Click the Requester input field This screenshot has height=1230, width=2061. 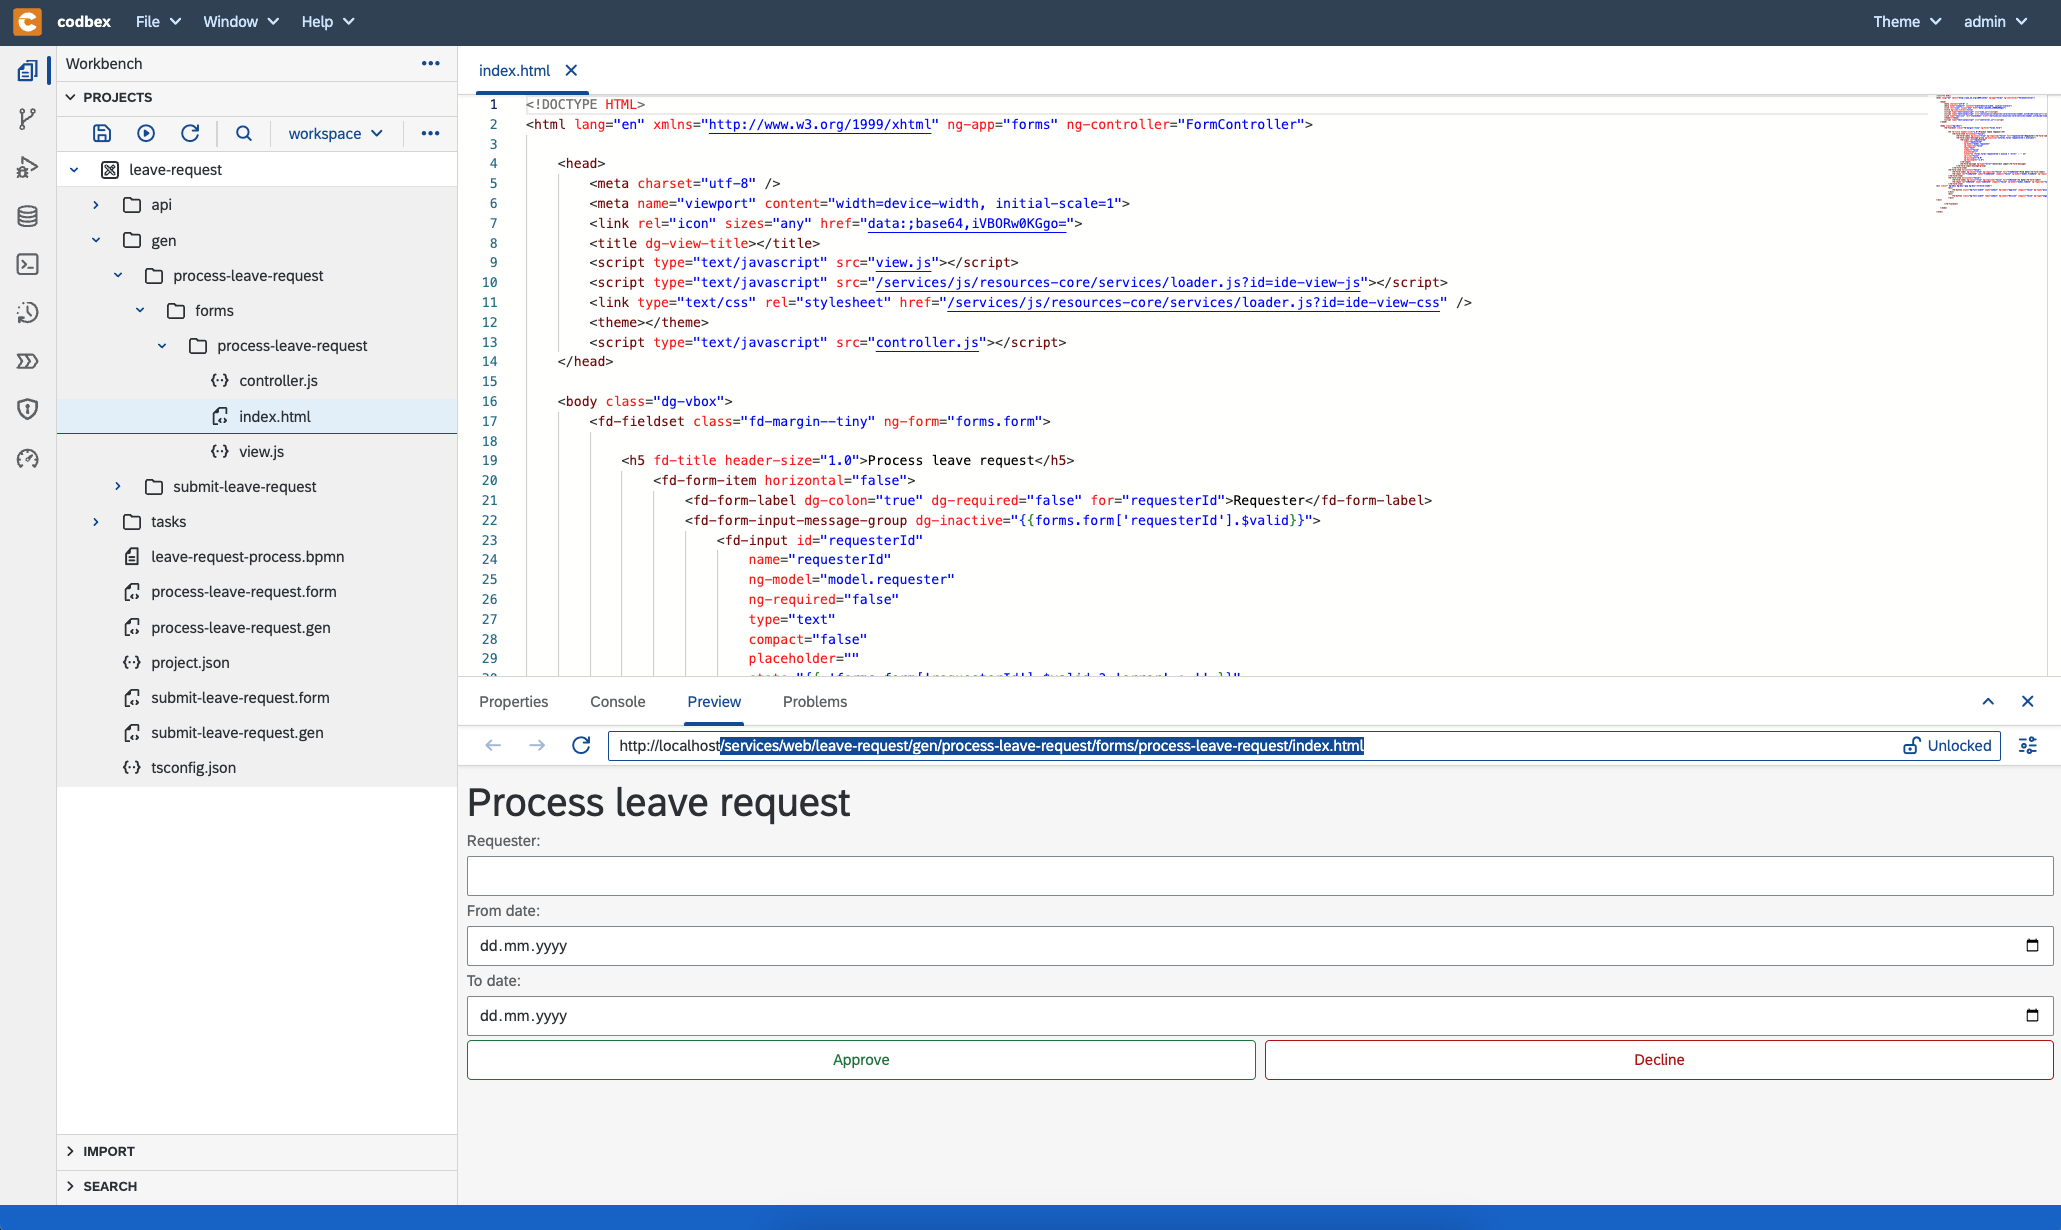pos(1260,876)
